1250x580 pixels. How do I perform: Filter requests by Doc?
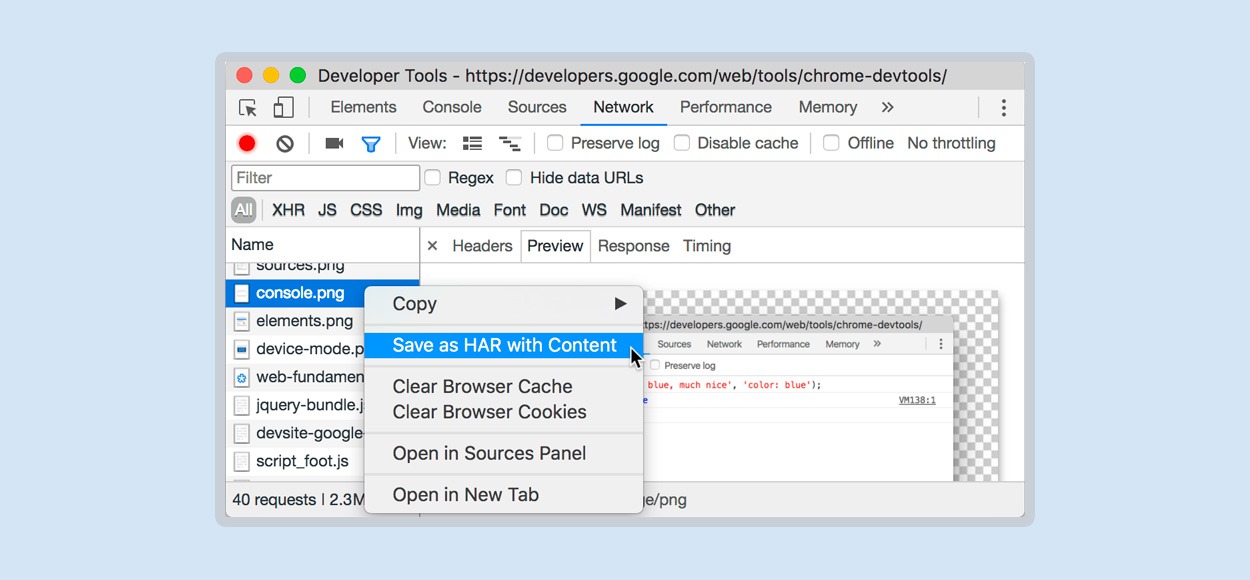coord(553,210)
